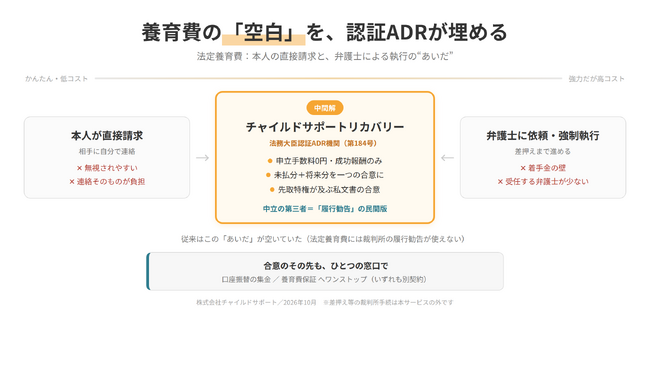Click line 口座振替の集金/養育費保証 へワンストップ

[326, 279]
